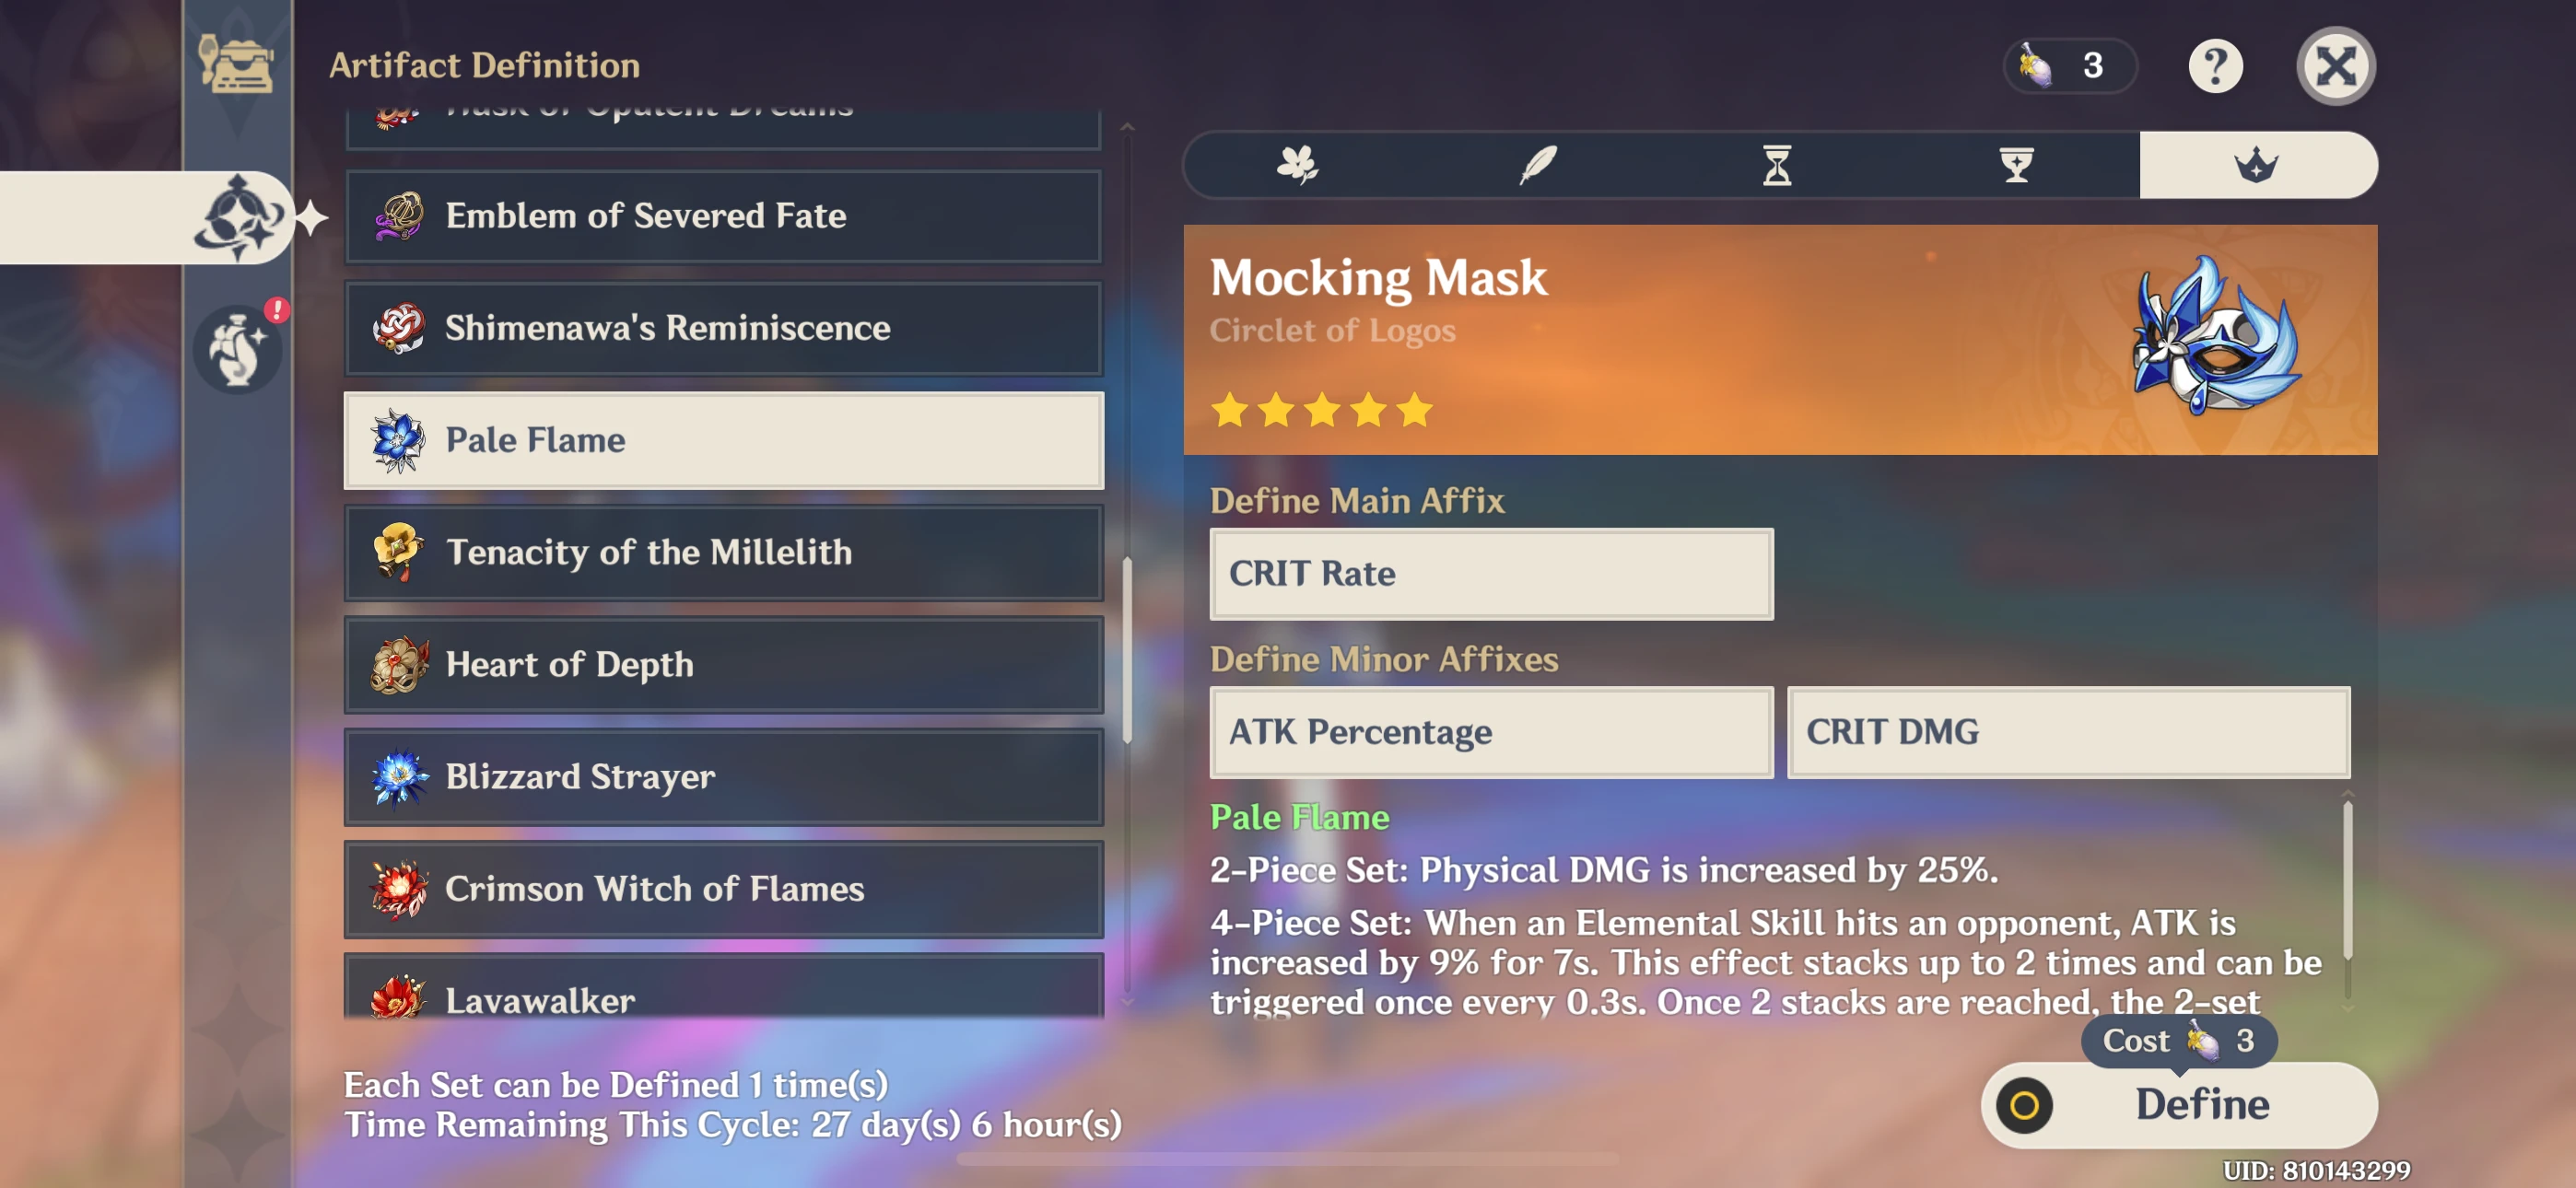Select the Flower of Life artifact tab
The height and width of the screenshot is (1188, 2576).
pos(1298,165)
